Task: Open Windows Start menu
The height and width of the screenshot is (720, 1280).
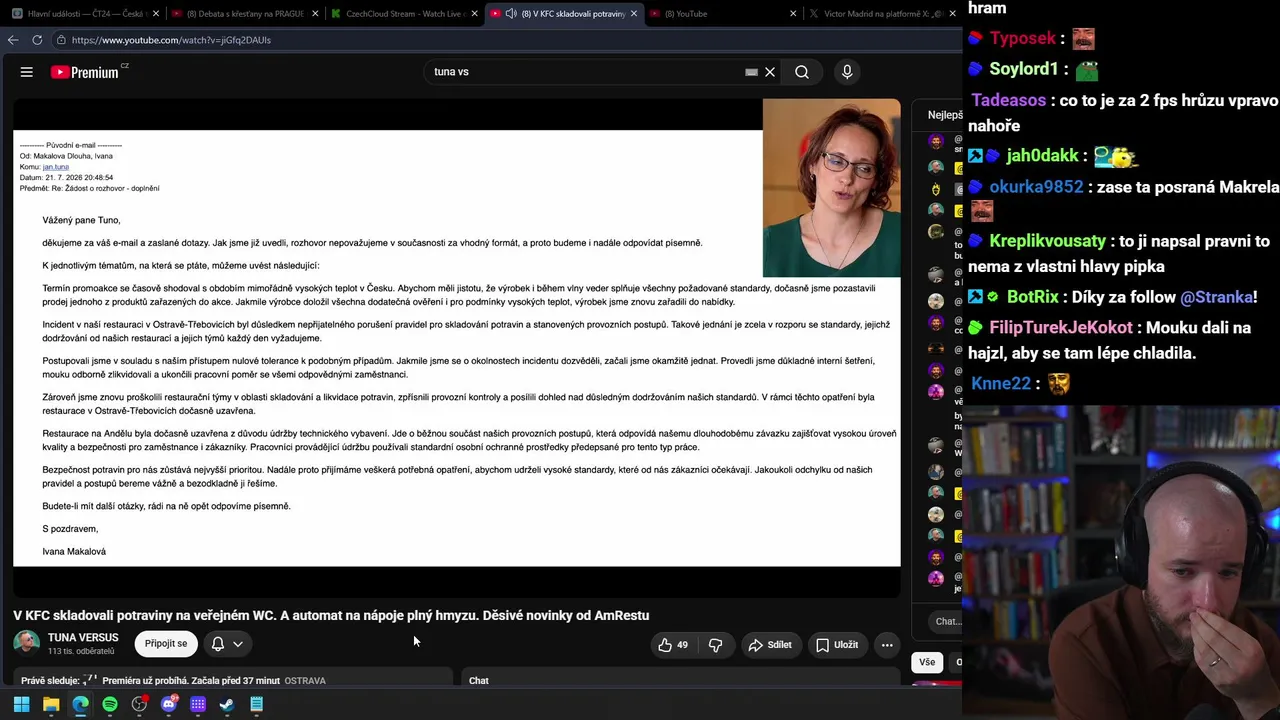Action: click(x=21, y=704)
